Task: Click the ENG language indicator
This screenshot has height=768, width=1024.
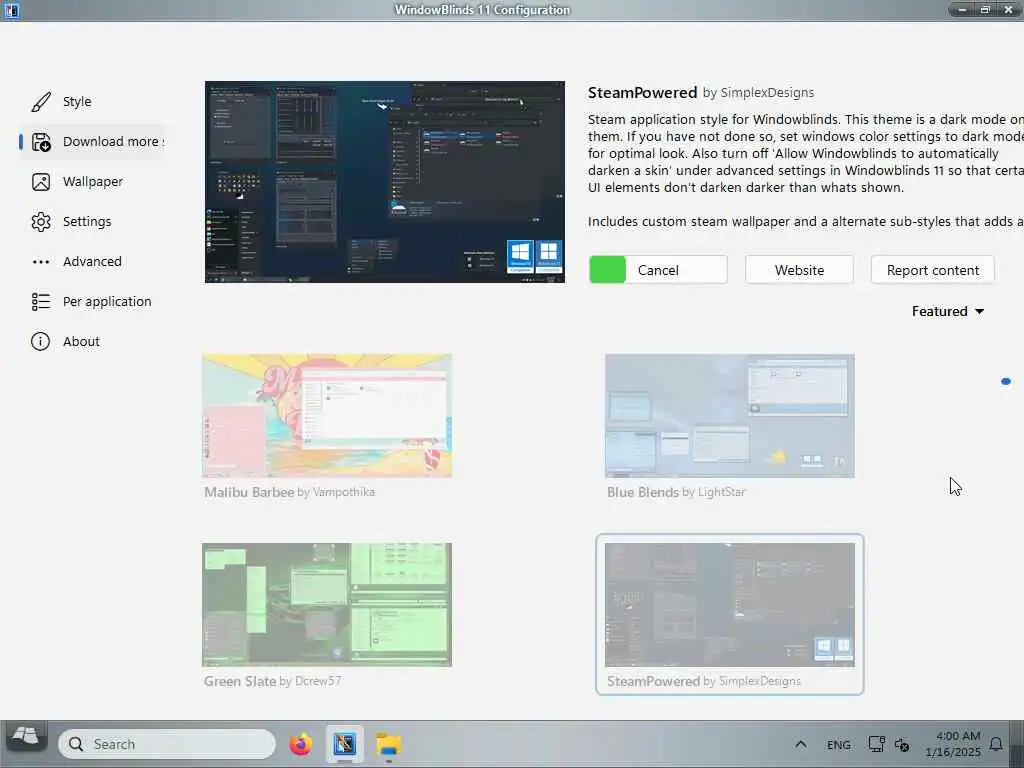Action: tap(839, 745)
